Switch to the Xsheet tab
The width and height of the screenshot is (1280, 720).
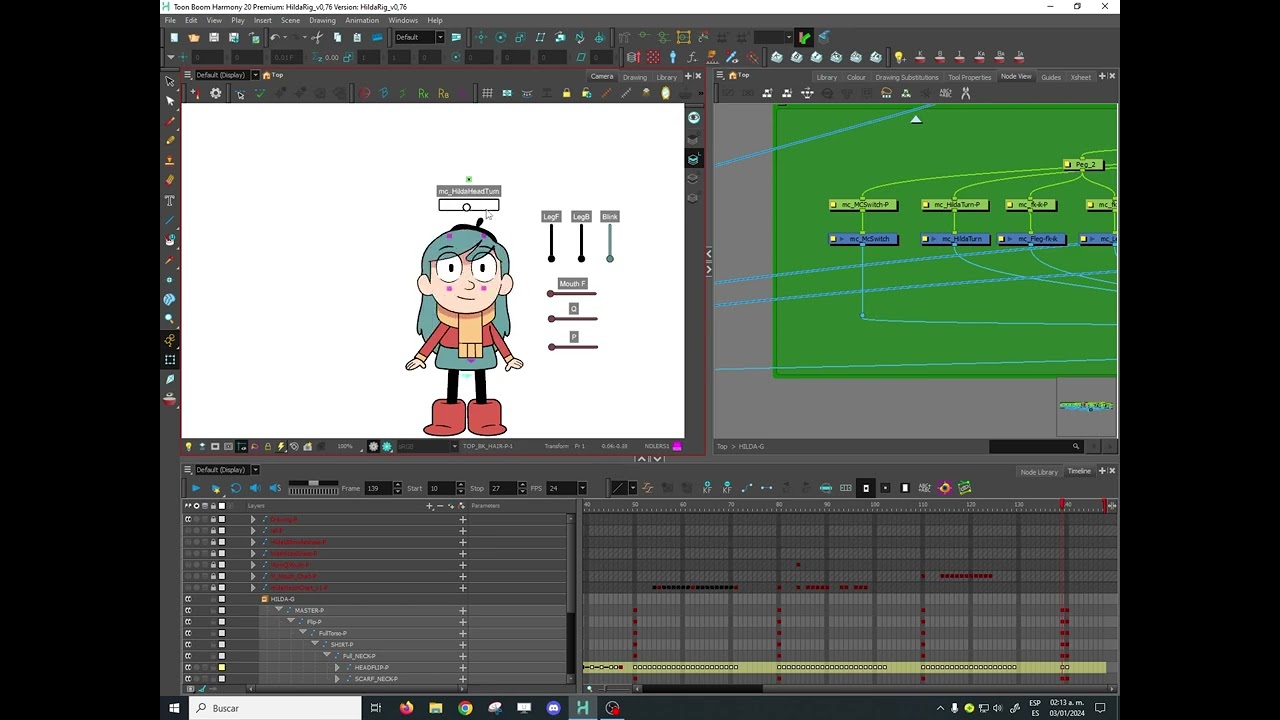[x=1081, y=77]
